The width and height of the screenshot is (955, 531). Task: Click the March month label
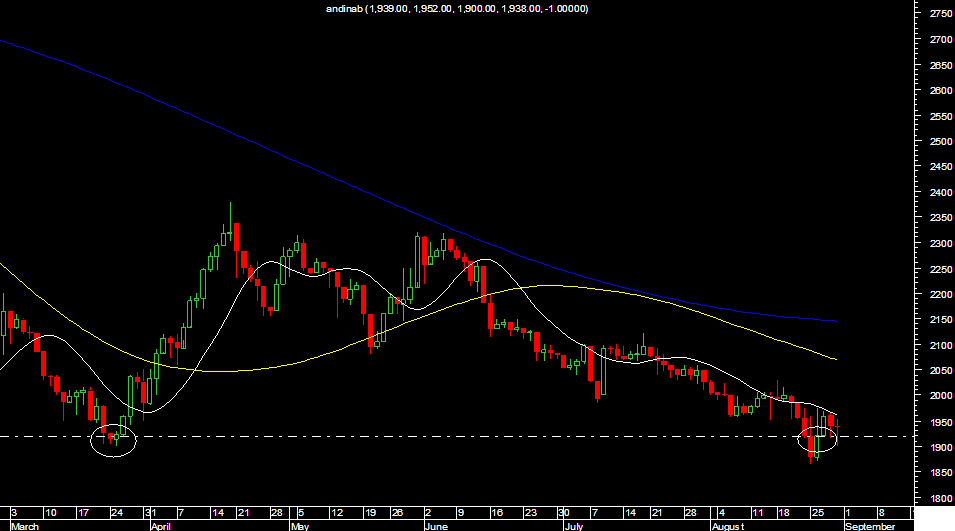click(x=25, y=526)
